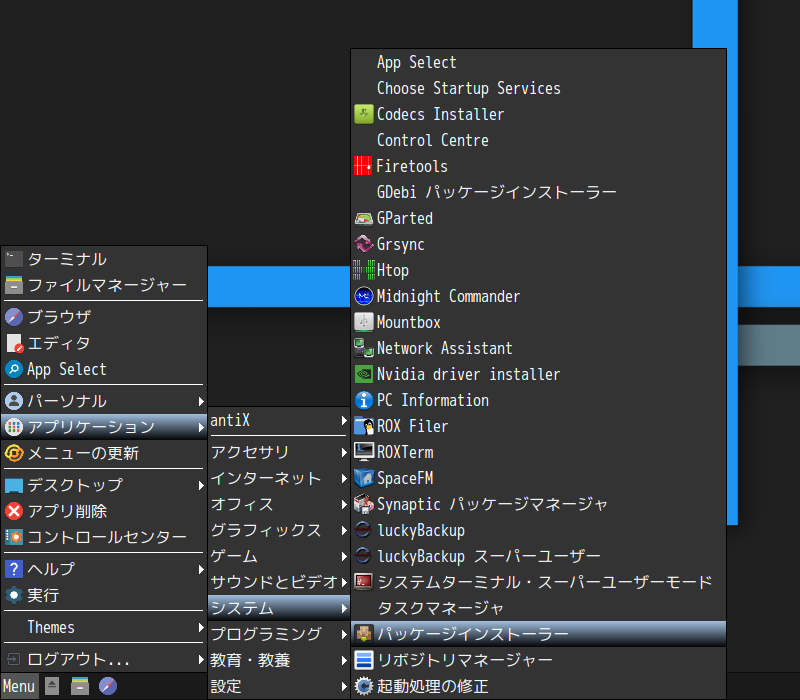800x700 pixels.
Task: Click the Midnight Commander round icon
Action: tap(363, 296)
